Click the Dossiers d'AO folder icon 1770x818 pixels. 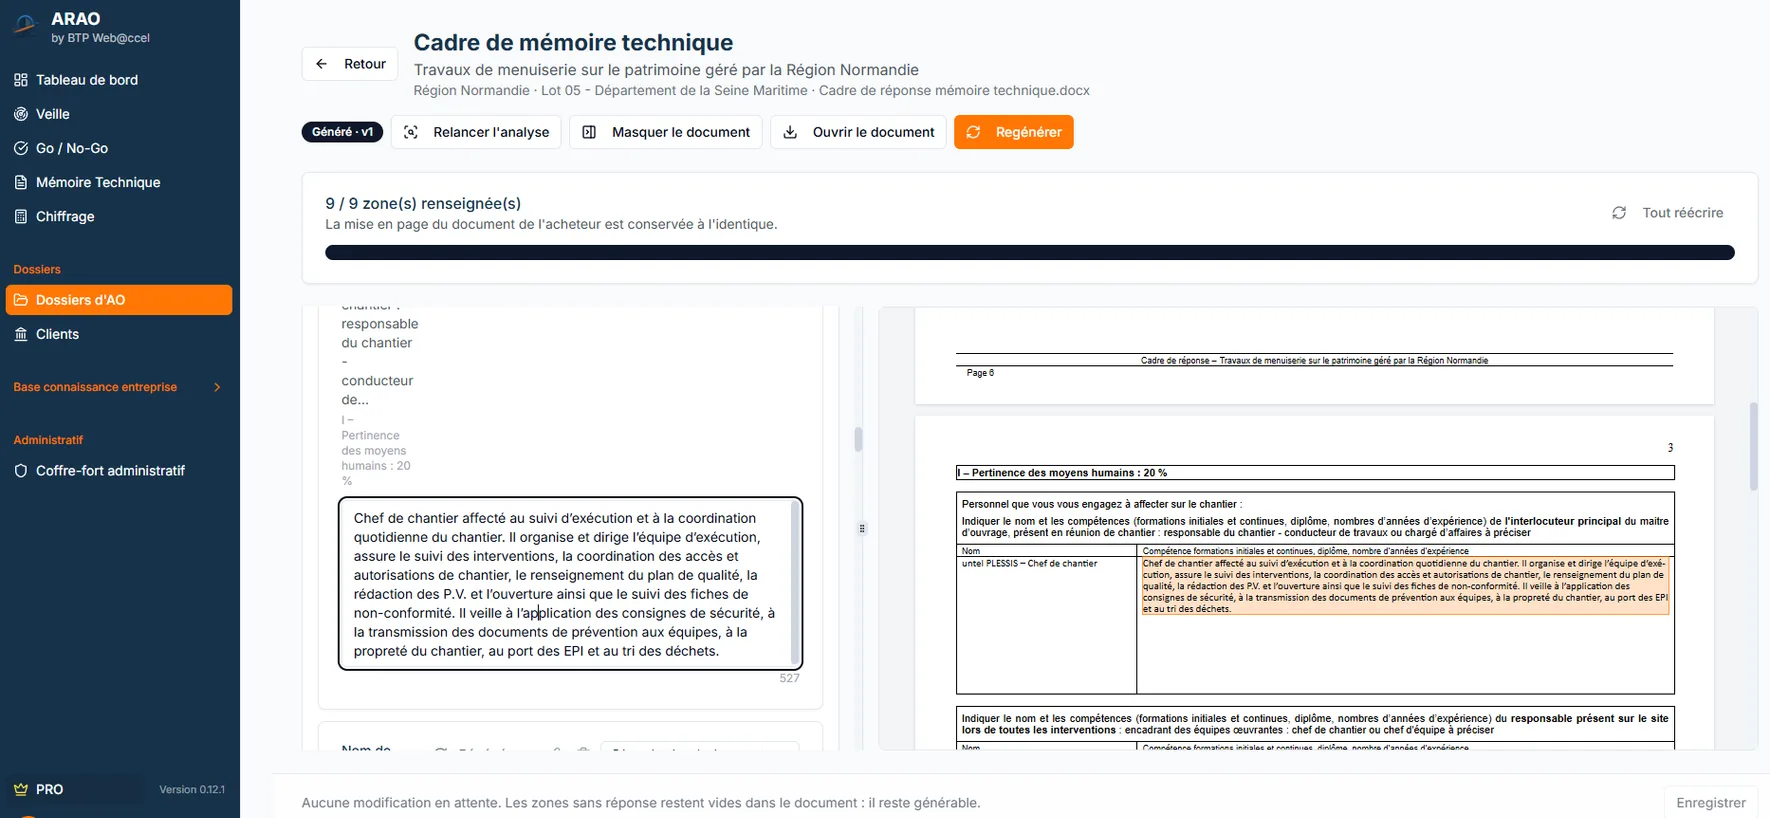(x=21, y=300)
